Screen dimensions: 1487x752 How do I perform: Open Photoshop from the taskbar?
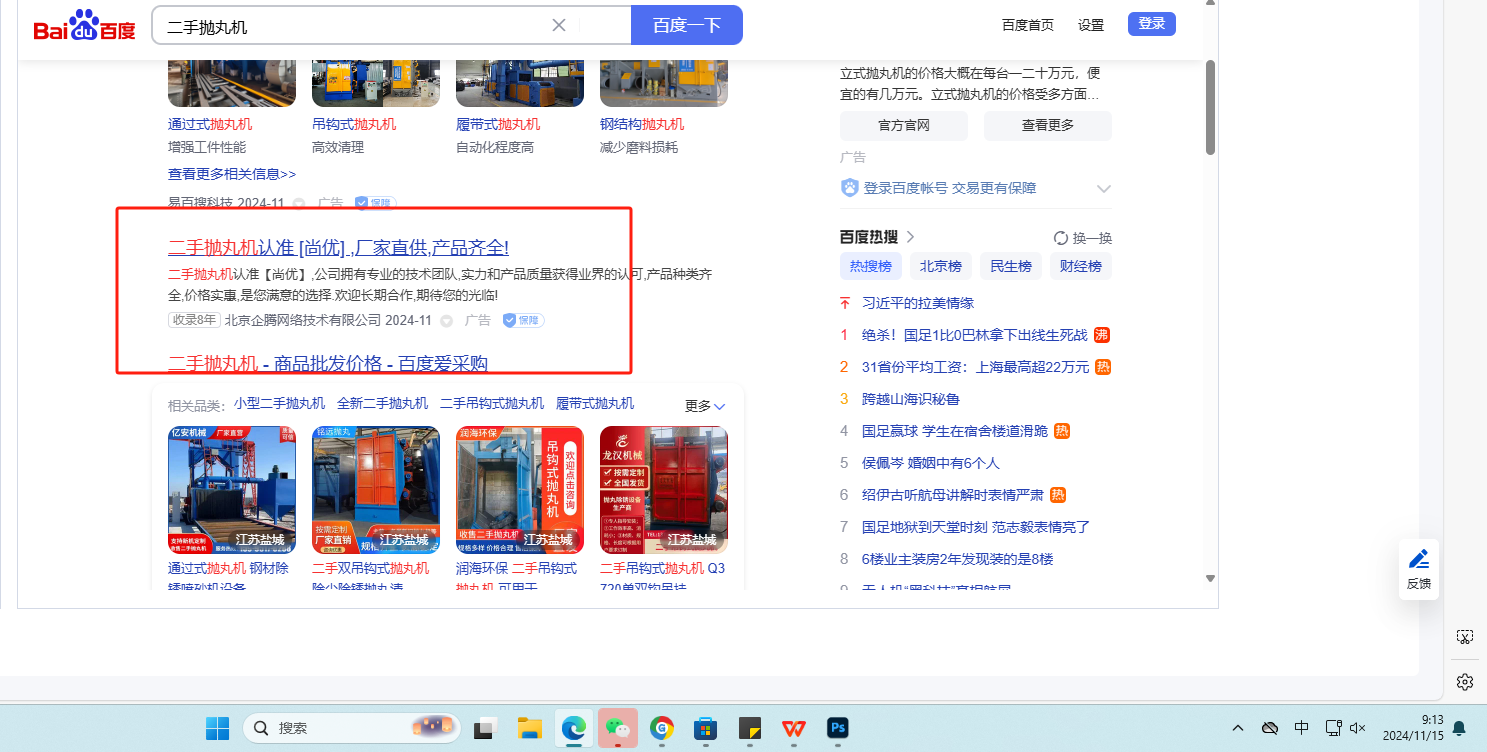point(838,728)
